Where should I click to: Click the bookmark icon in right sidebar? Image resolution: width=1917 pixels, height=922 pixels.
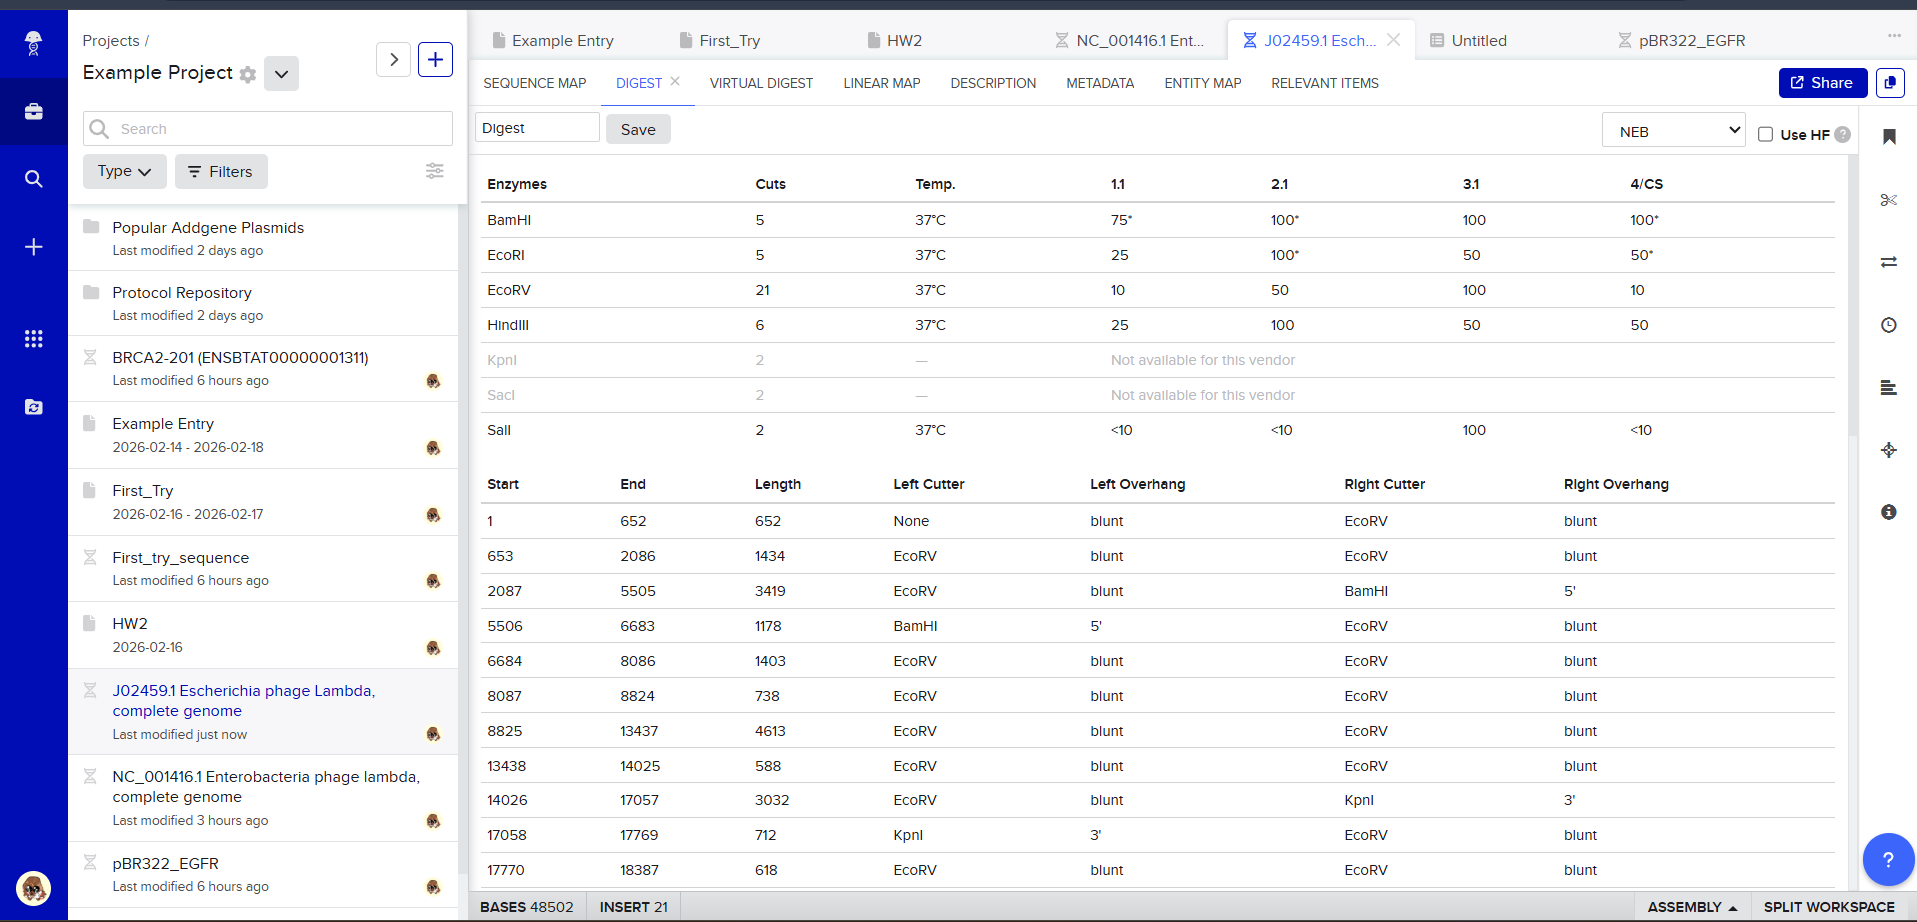[1888, 137]
